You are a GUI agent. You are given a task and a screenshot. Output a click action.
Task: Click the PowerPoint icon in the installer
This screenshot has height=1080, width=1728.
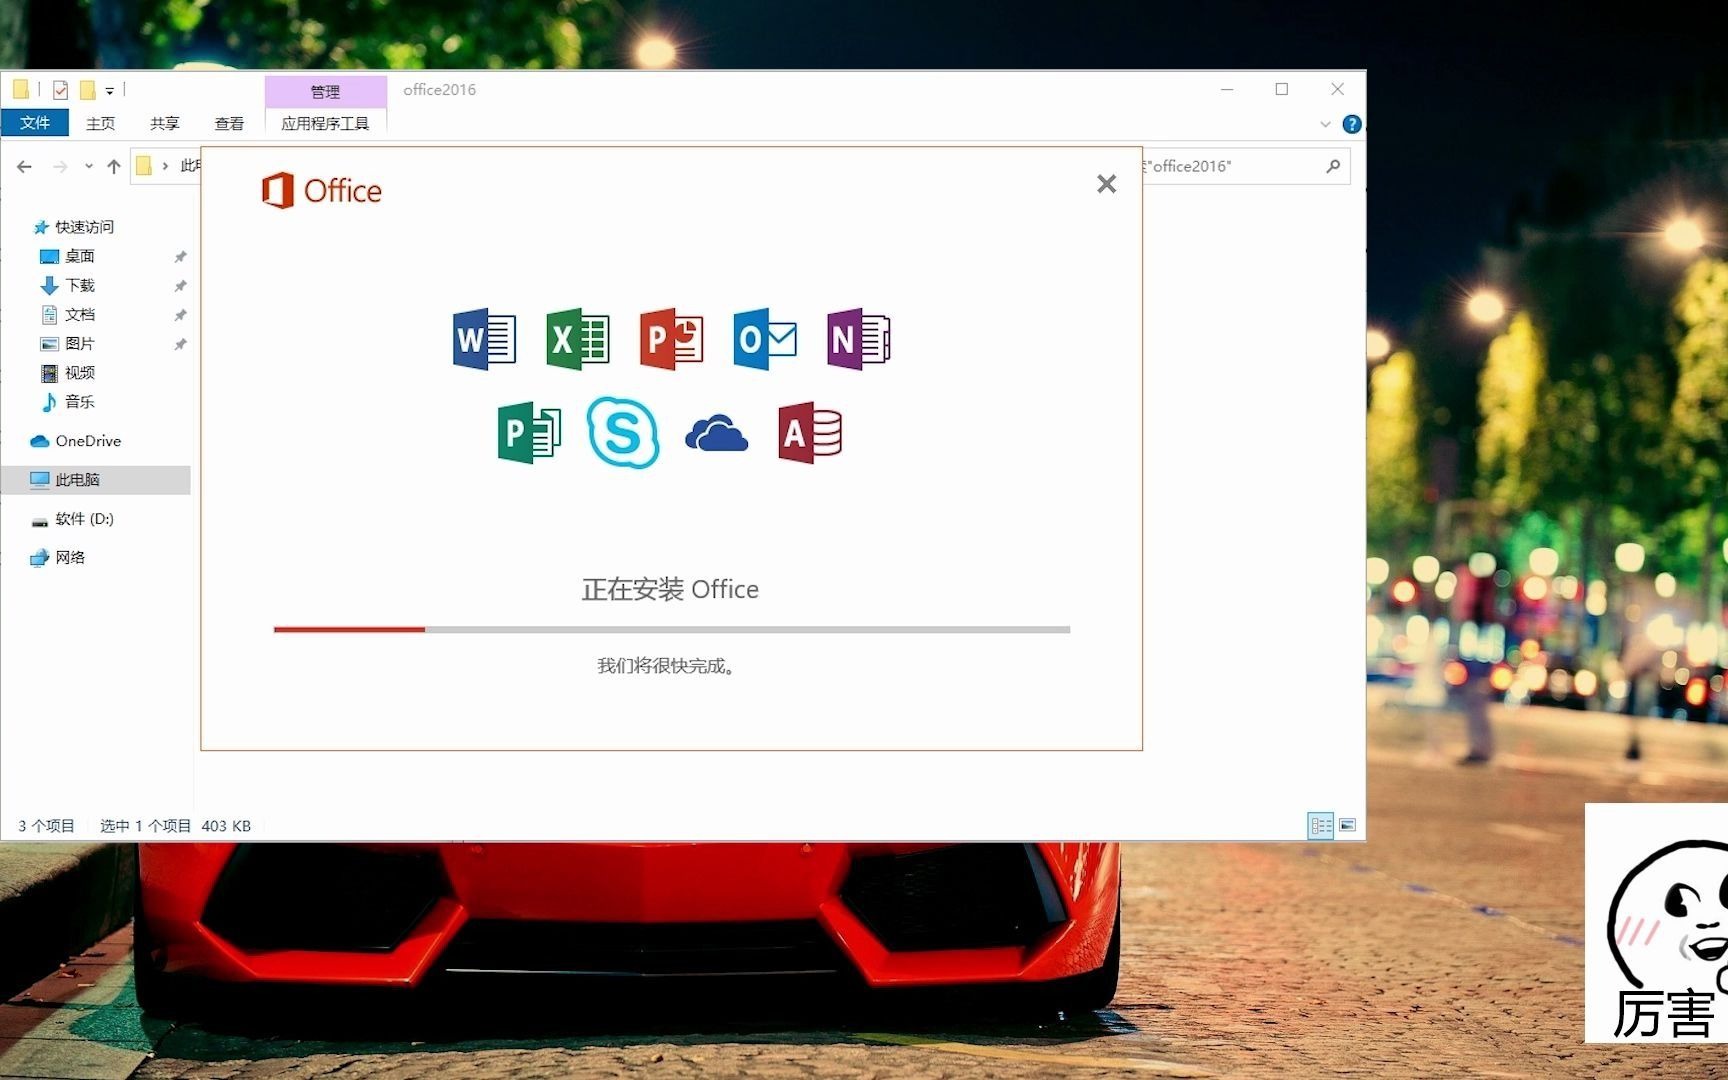click(672, 339)
